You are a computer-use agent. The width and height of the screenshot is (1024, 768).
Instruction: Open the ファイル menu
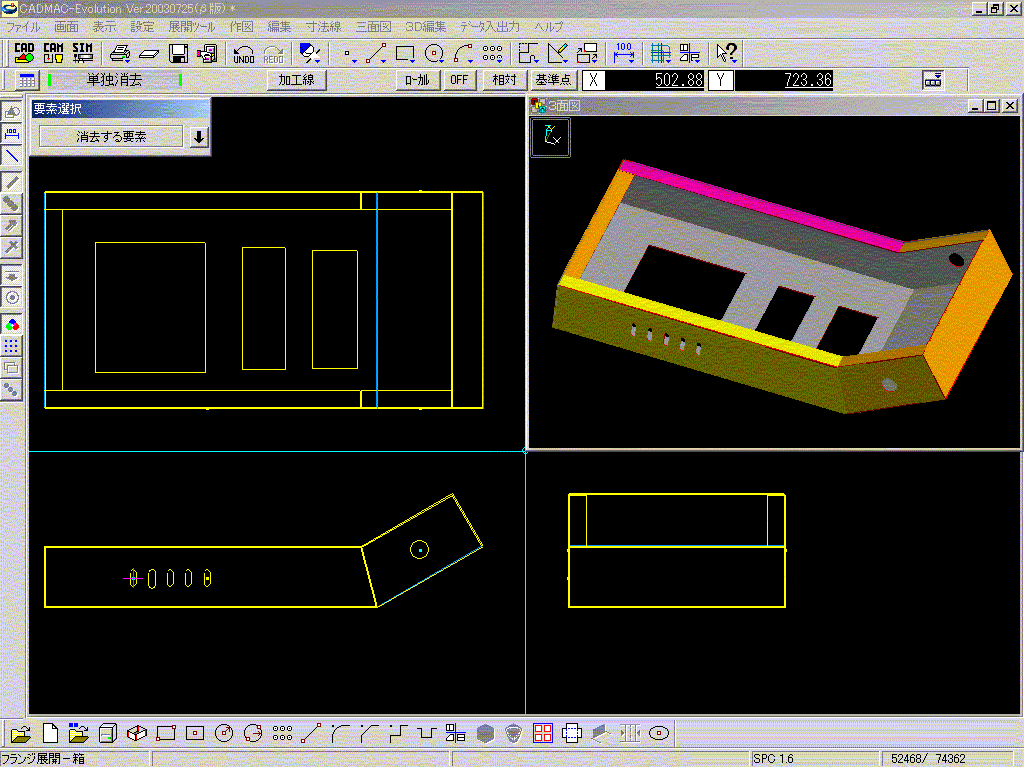[x=24, y=26]
